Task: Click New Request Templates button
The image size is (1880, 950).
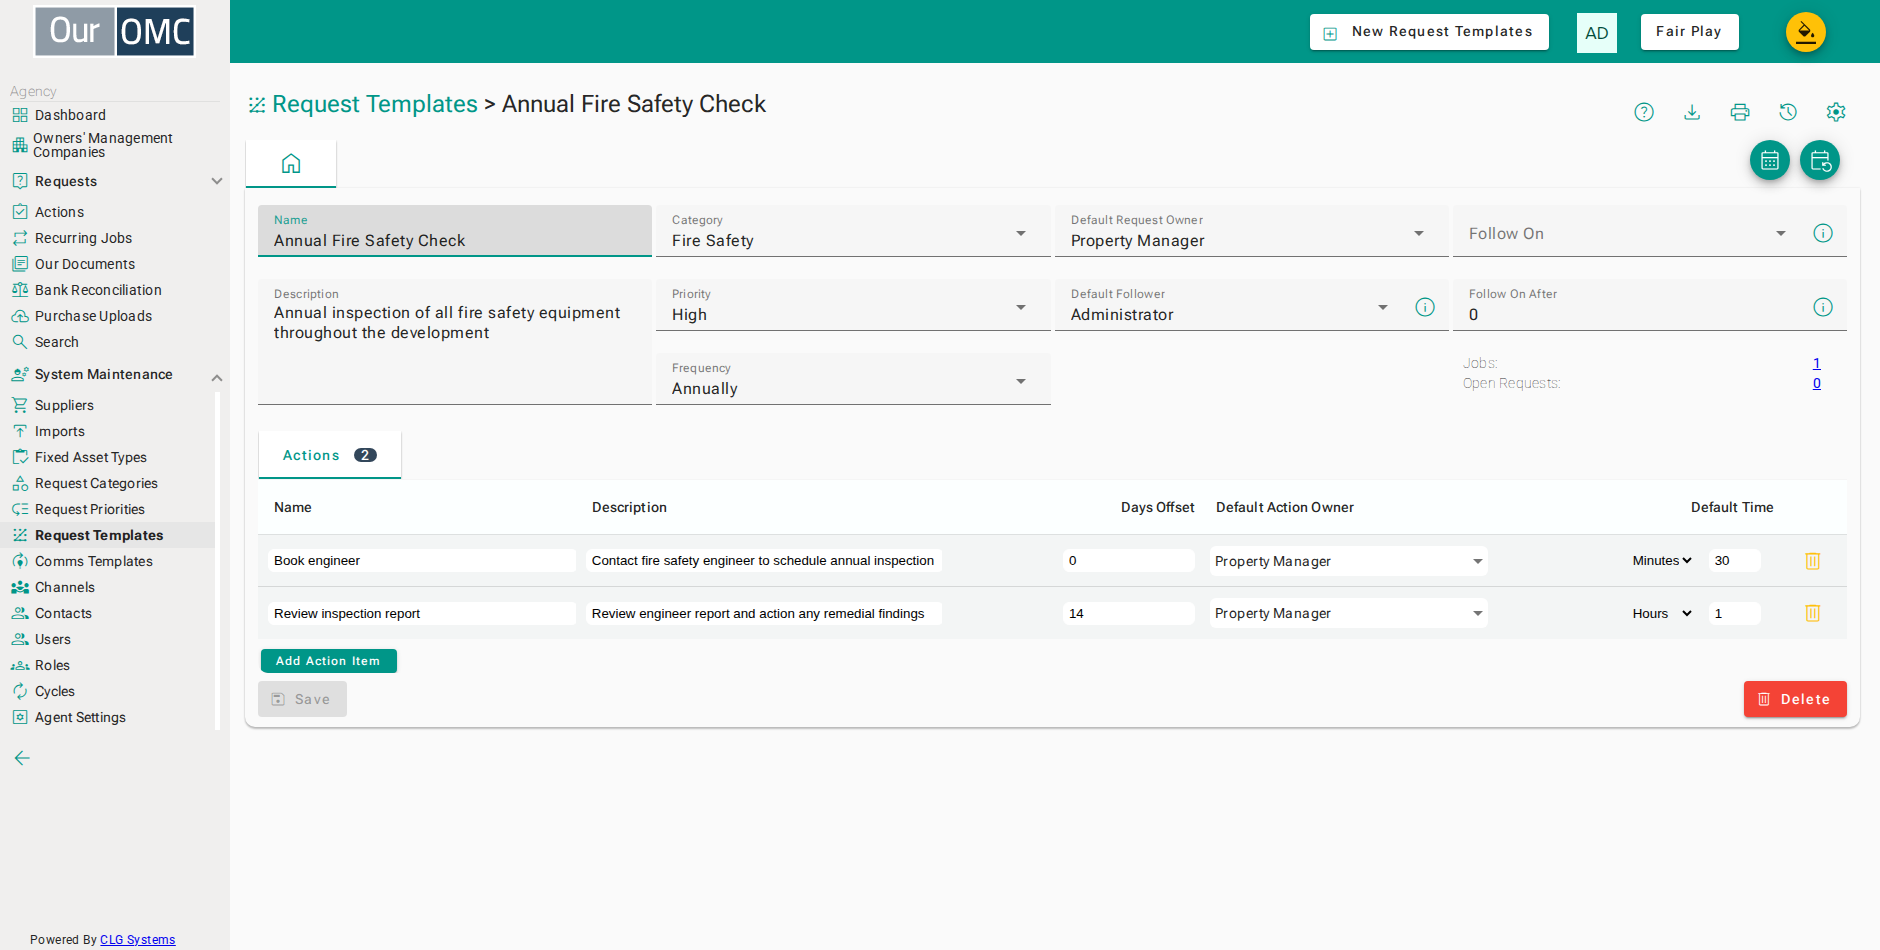Action: pyautogui.click(x=1429, y=32)
